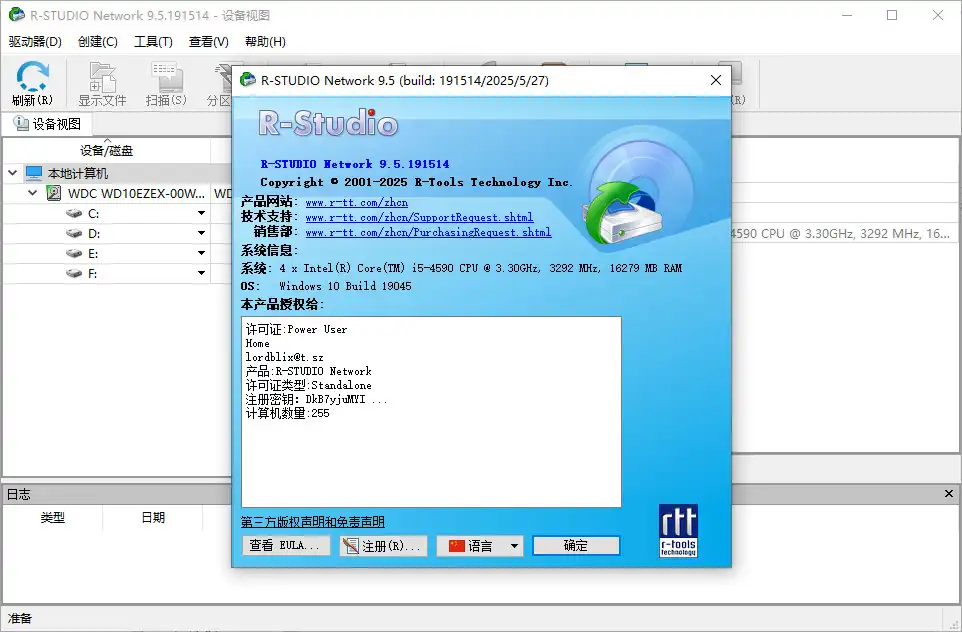Click the 本地计算机 computer icon
This screenshot has width=962, height=632.
35,173
